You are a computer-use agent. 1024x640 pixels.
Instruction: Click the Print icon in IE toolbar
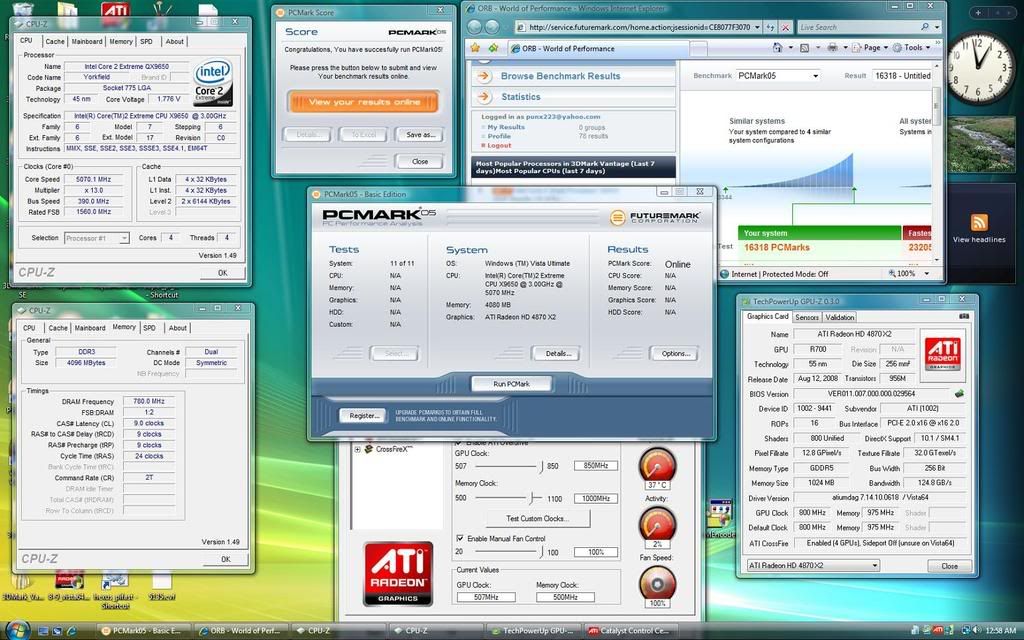click(832, 48)
